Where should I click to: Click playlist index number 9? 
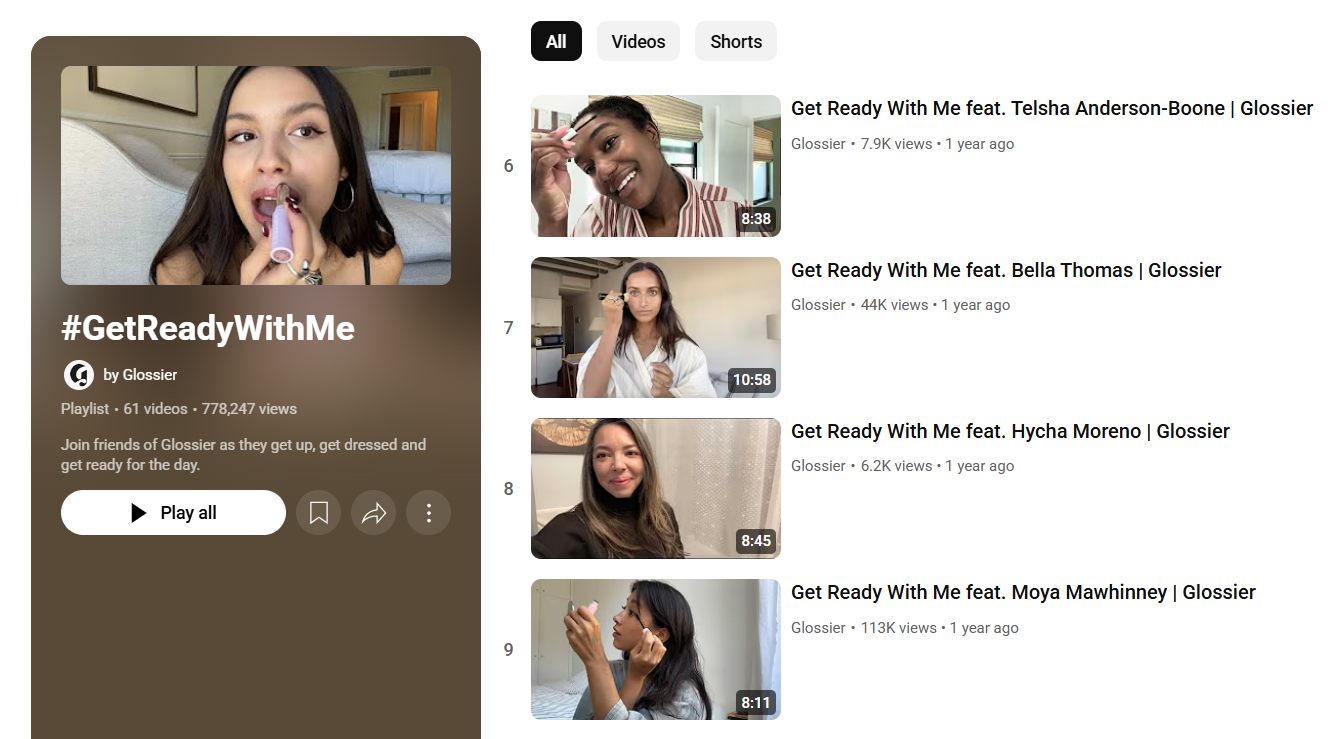508,650
